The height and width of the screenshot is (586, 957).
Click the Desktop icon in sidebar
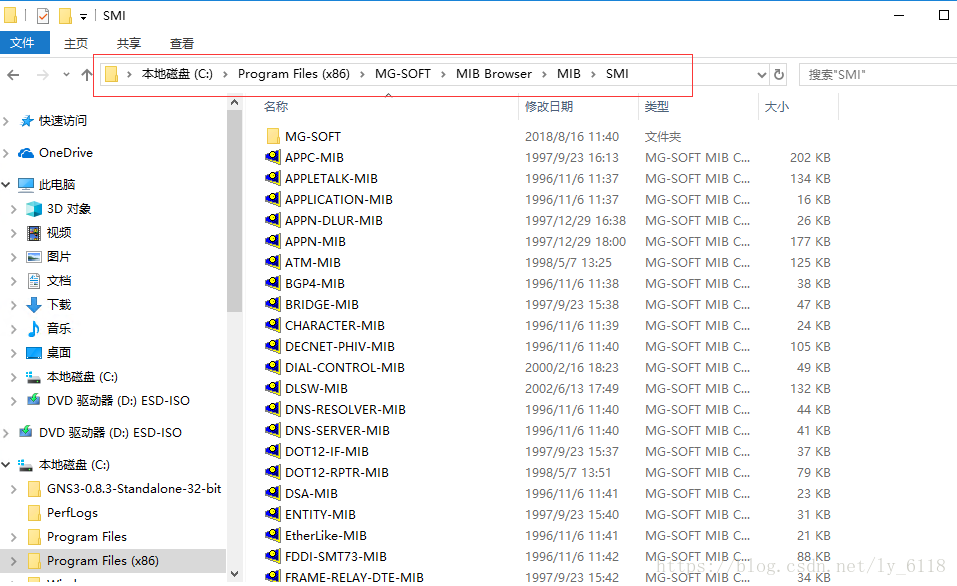tap(34, 353)
